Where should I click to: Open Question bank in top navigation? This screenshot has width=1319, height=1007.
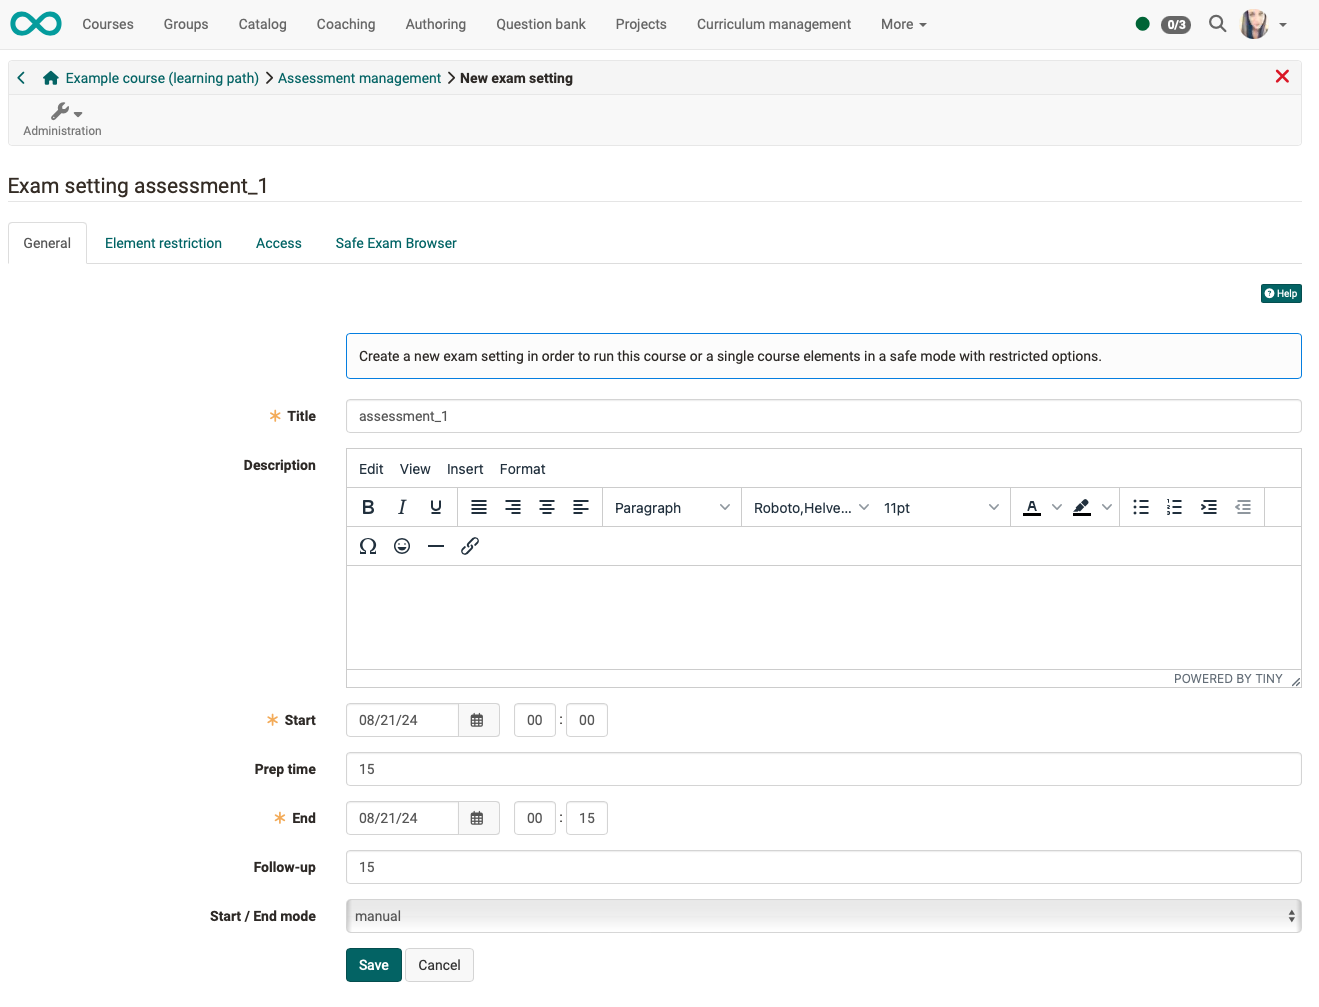point(541,24)
